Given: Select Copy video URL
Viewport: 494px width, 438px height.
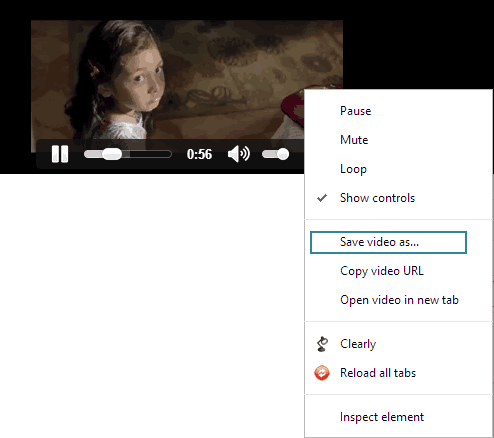Looking at the screenshot, I should [398, 271].
